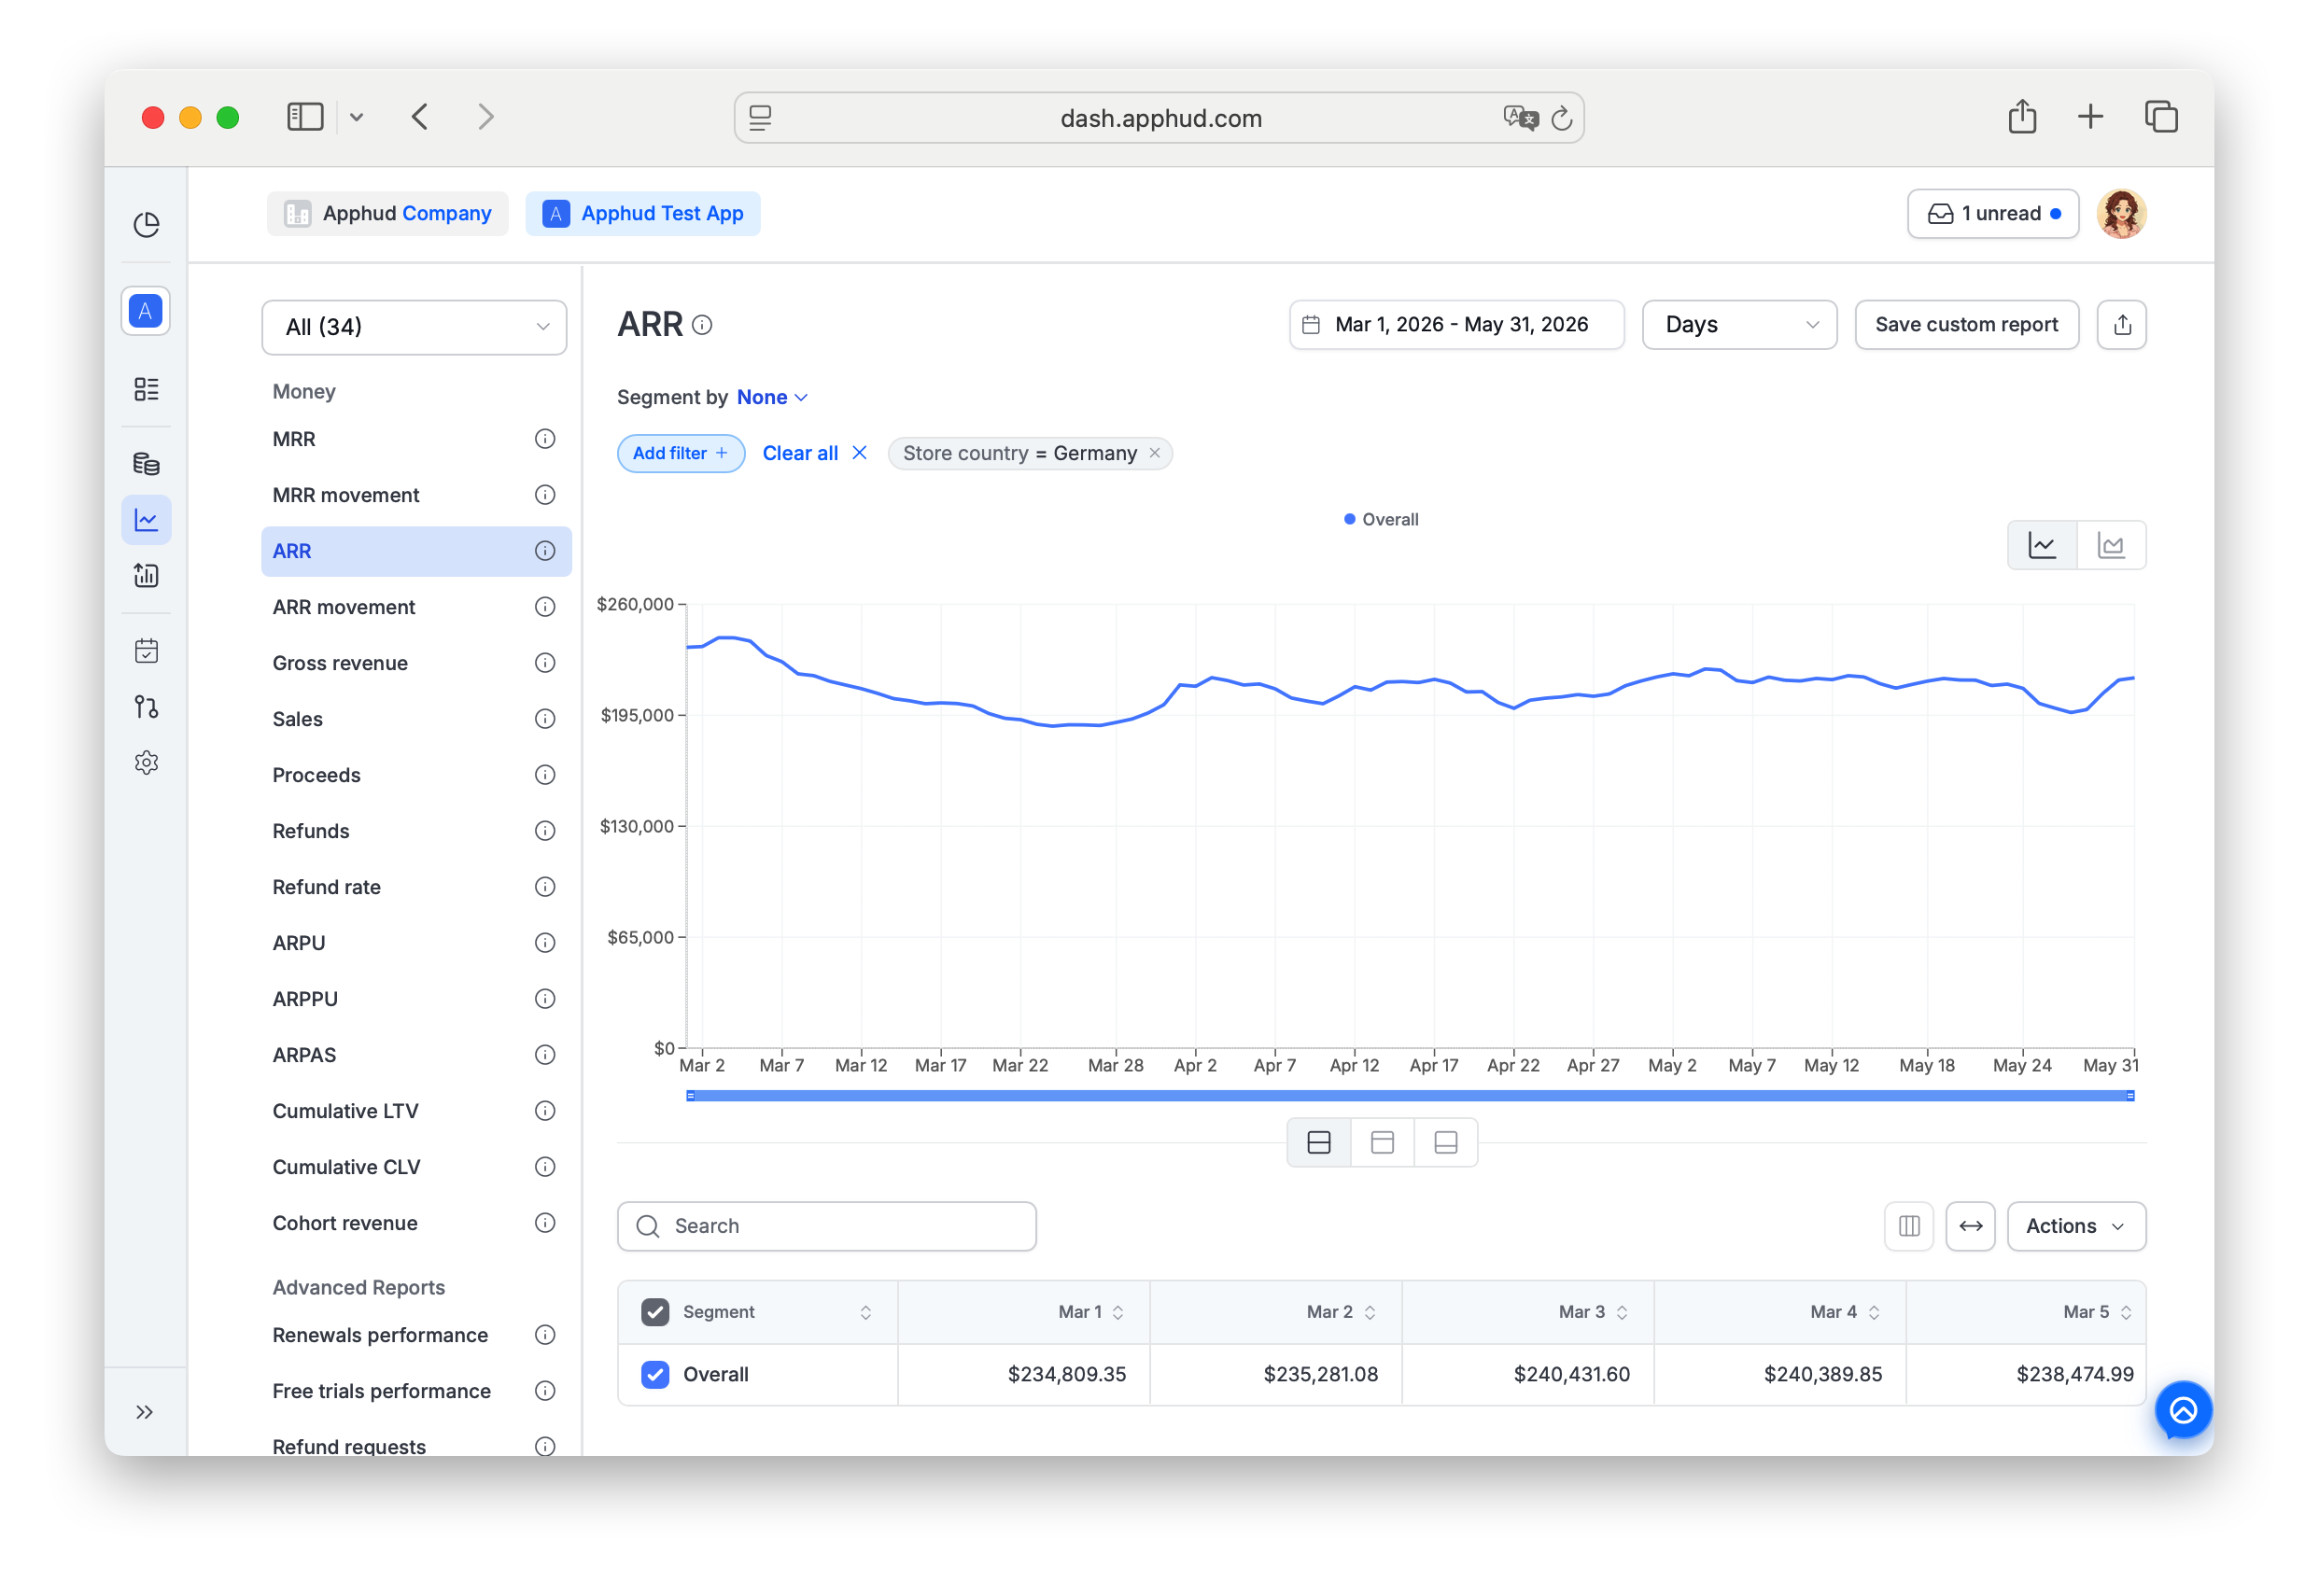The width and height of the screenshot is (2319, 1596).
Task: Sort table by Mar 1 column
Action: point(1118,1312)
